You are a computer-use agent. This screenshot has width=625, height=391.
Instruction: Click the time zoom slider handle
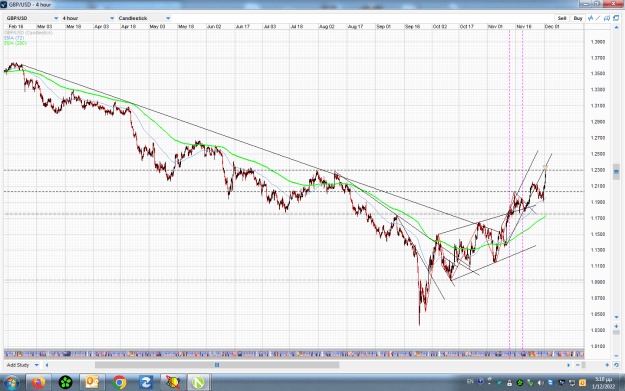[584, 365]
